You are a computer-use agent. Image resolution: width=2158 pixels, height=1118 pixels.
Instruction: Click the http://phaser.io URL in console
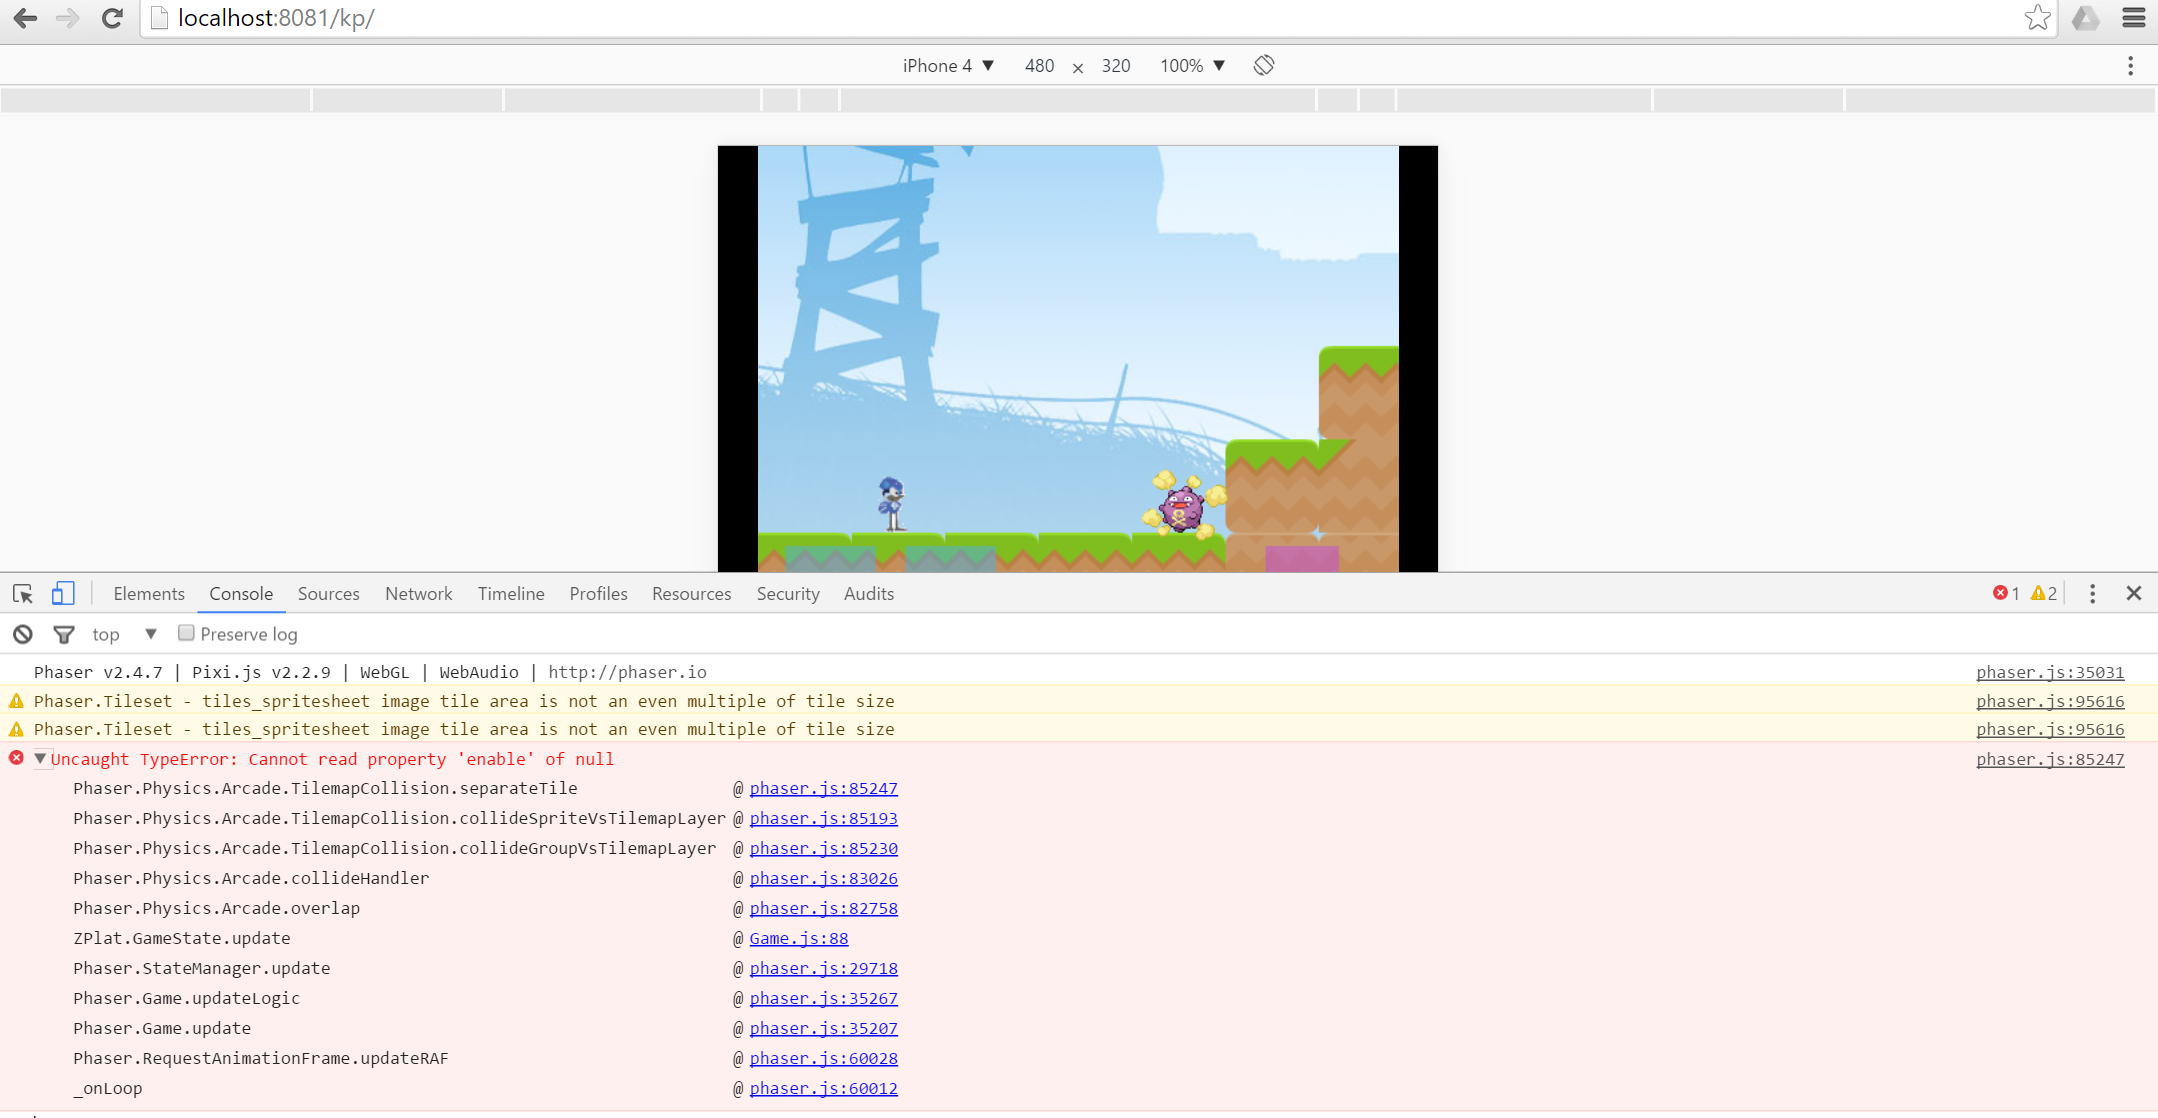627,672
